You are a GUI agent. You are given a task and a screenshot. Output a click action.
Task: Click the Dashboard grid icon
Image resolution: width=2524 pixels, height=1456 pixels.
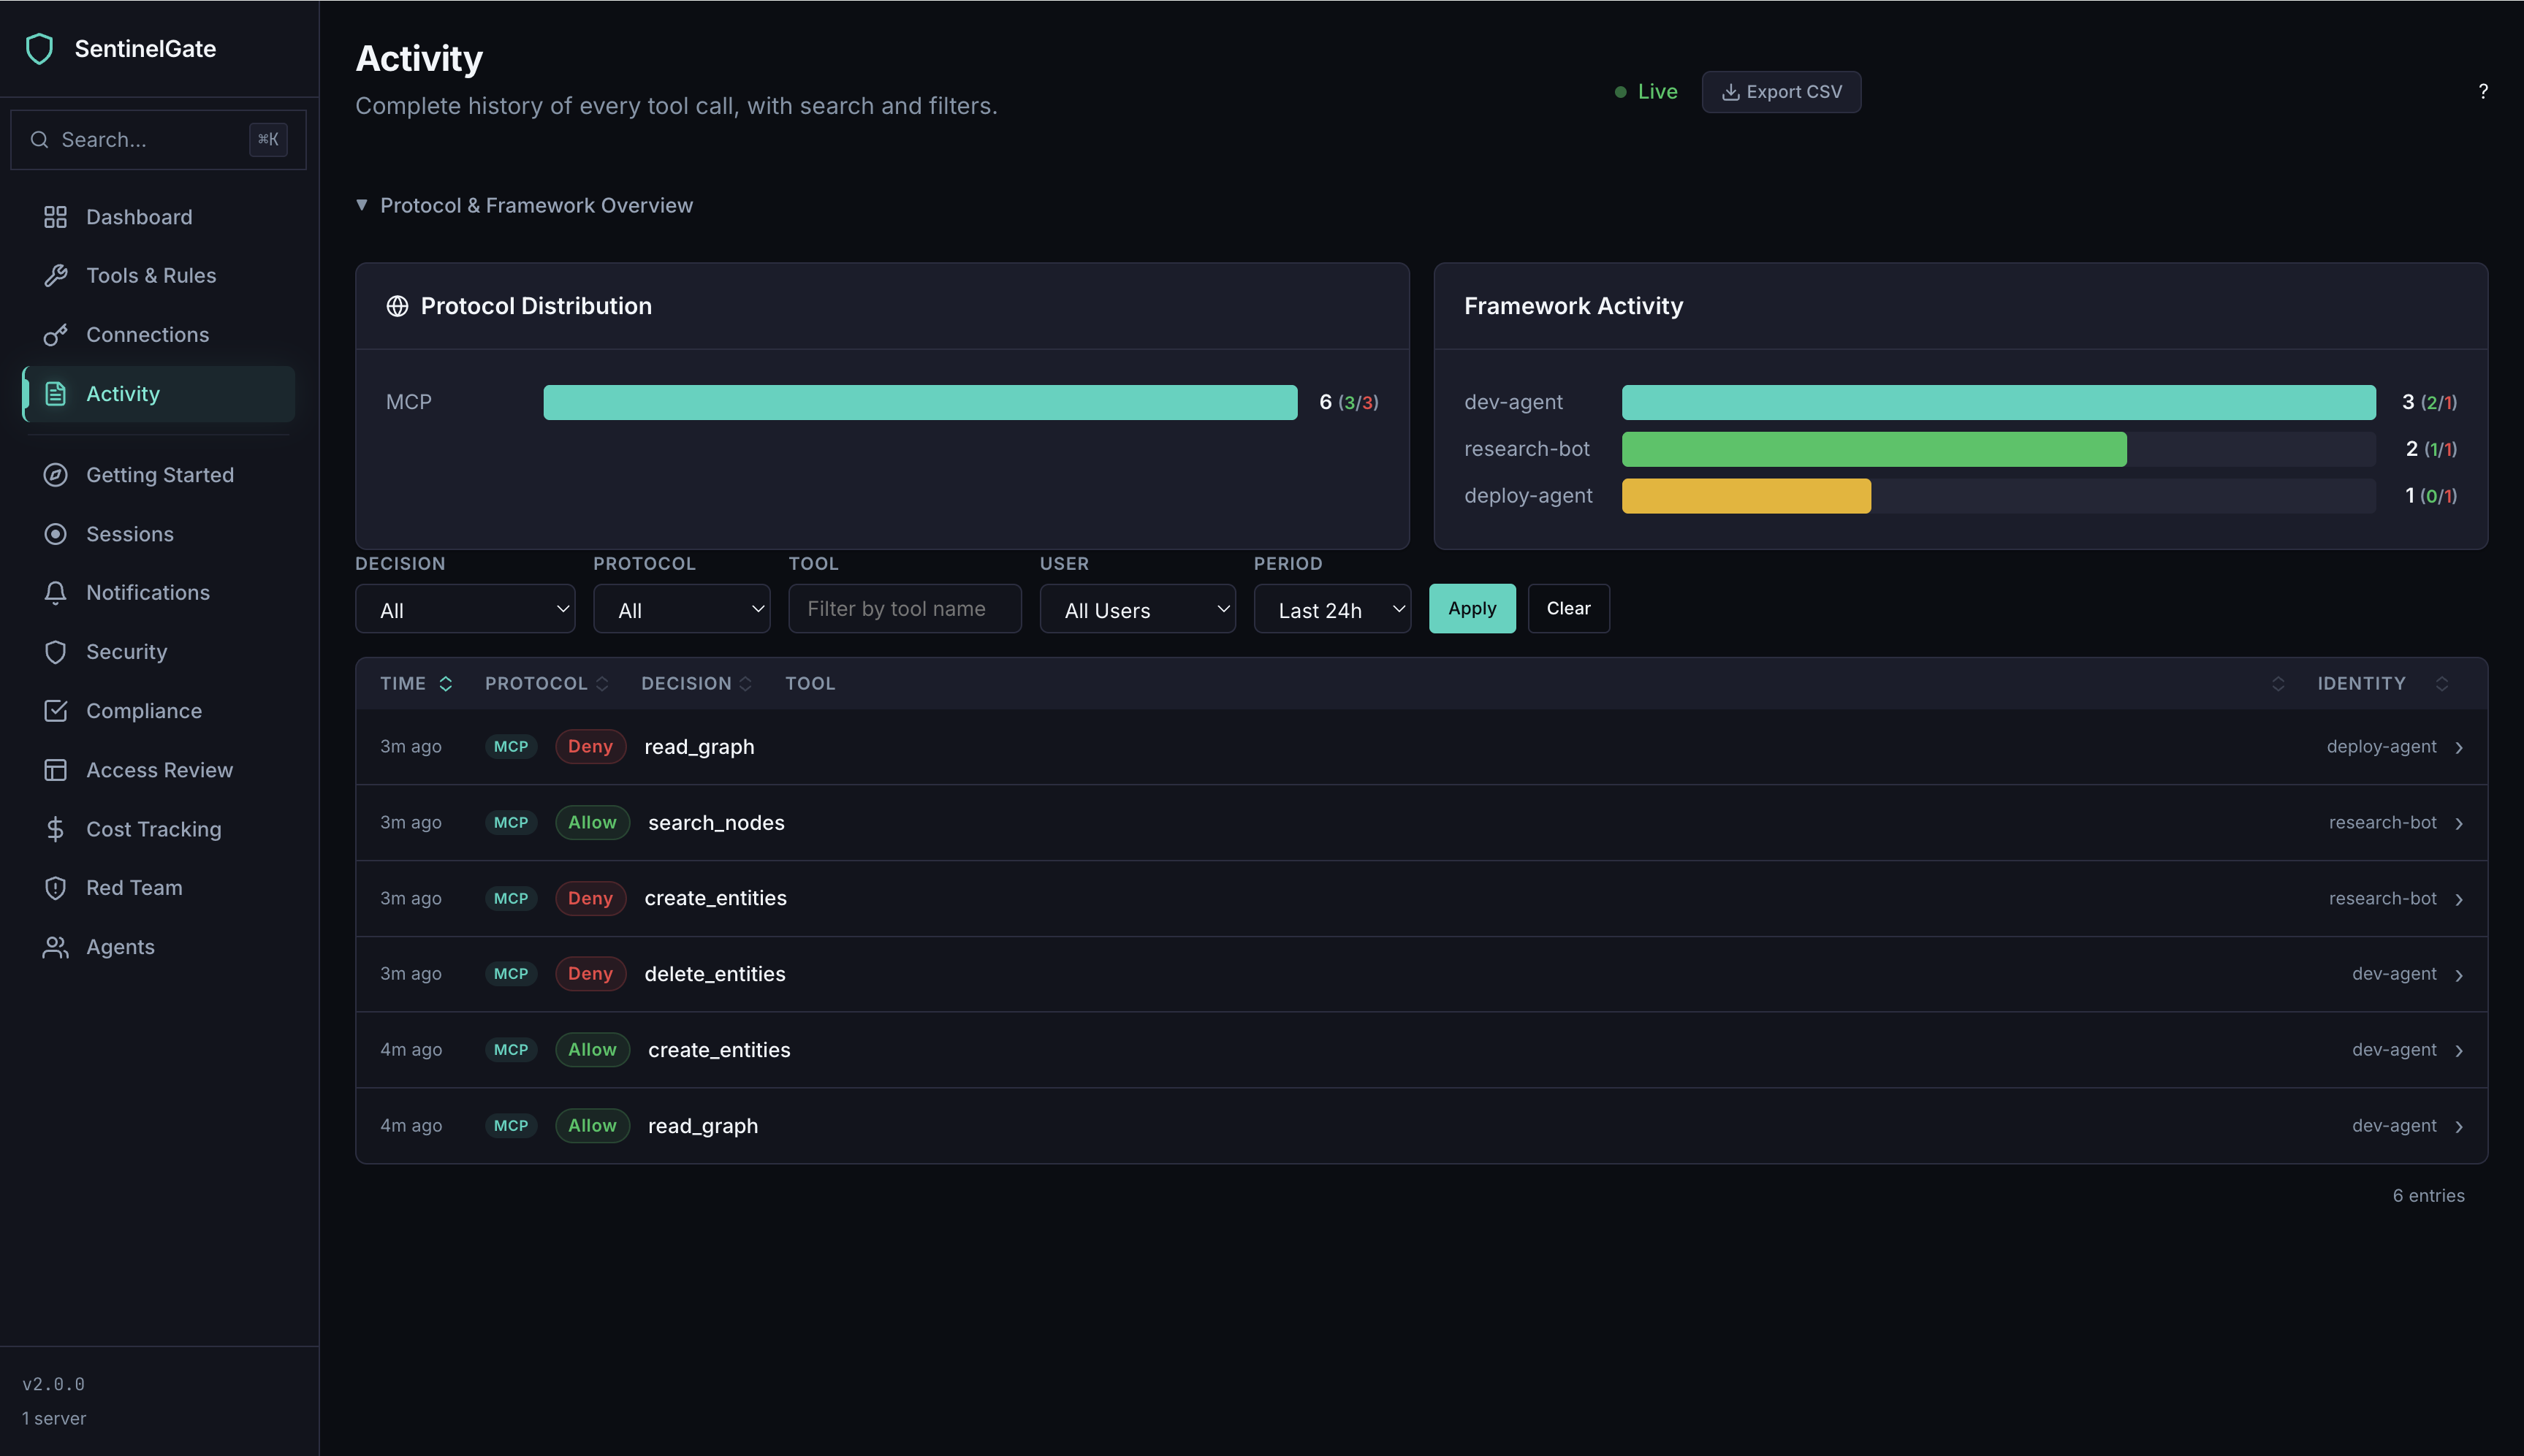point(55,217)
